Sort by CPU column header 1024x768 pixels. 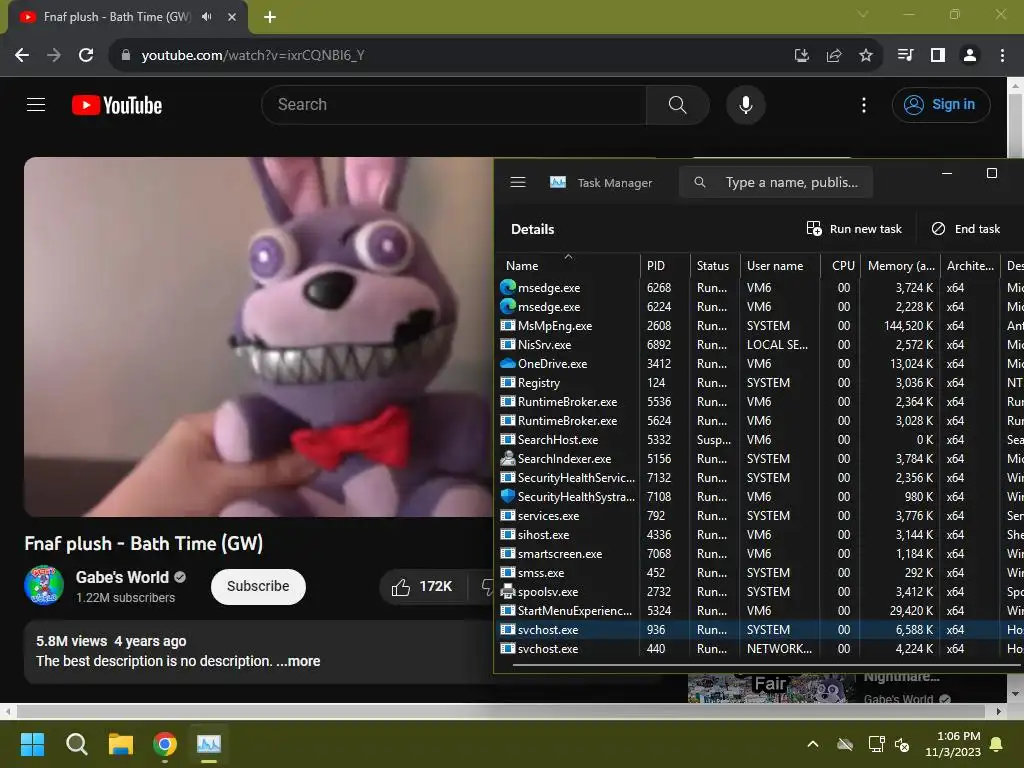tap(841, 265)
